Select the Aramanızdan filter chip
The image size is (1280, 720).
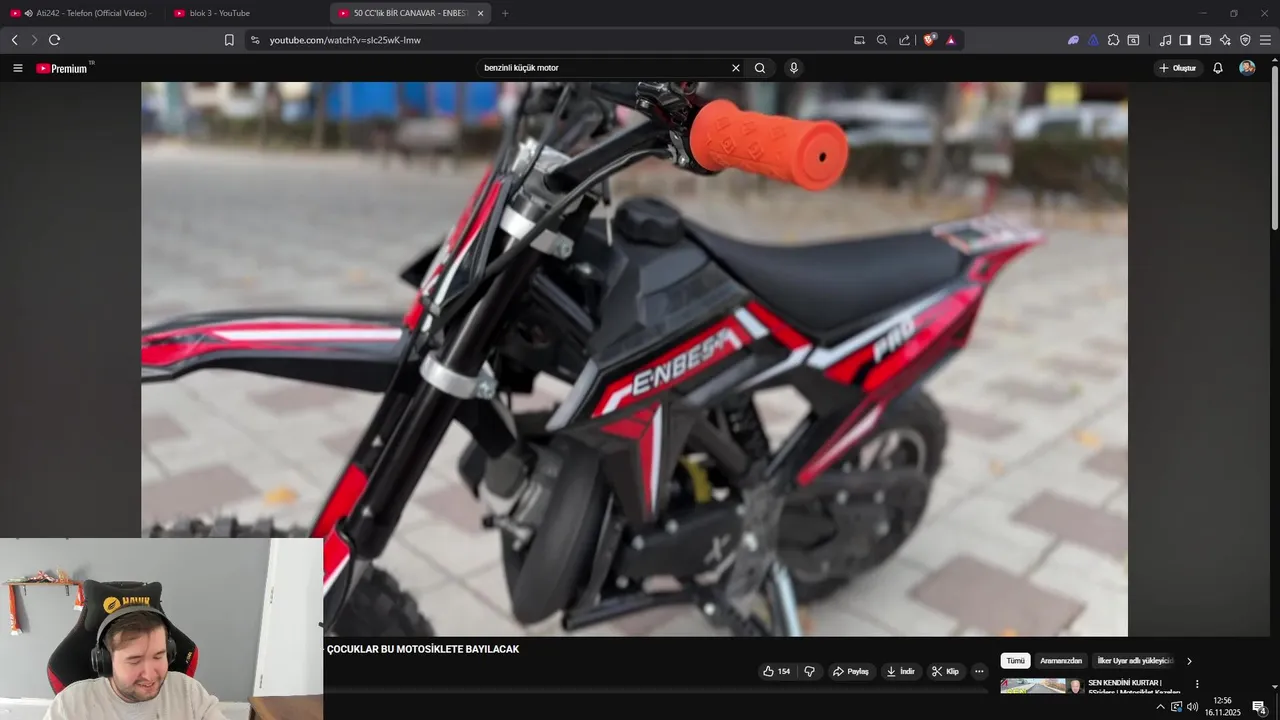(1061, 661)
